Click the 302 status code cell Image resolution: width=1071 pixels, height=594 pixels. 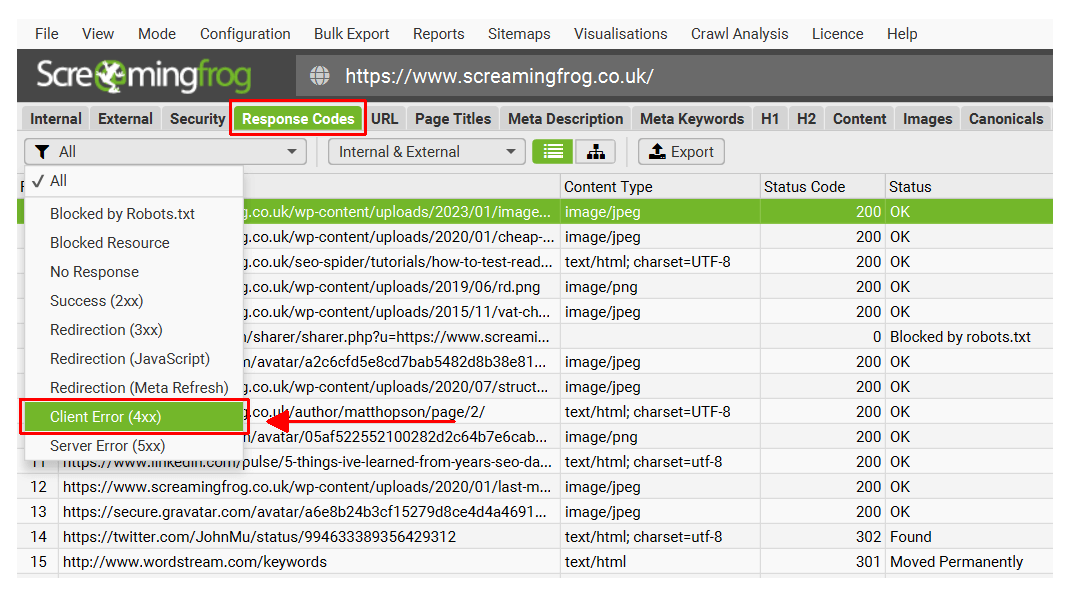tap(822, 537)
